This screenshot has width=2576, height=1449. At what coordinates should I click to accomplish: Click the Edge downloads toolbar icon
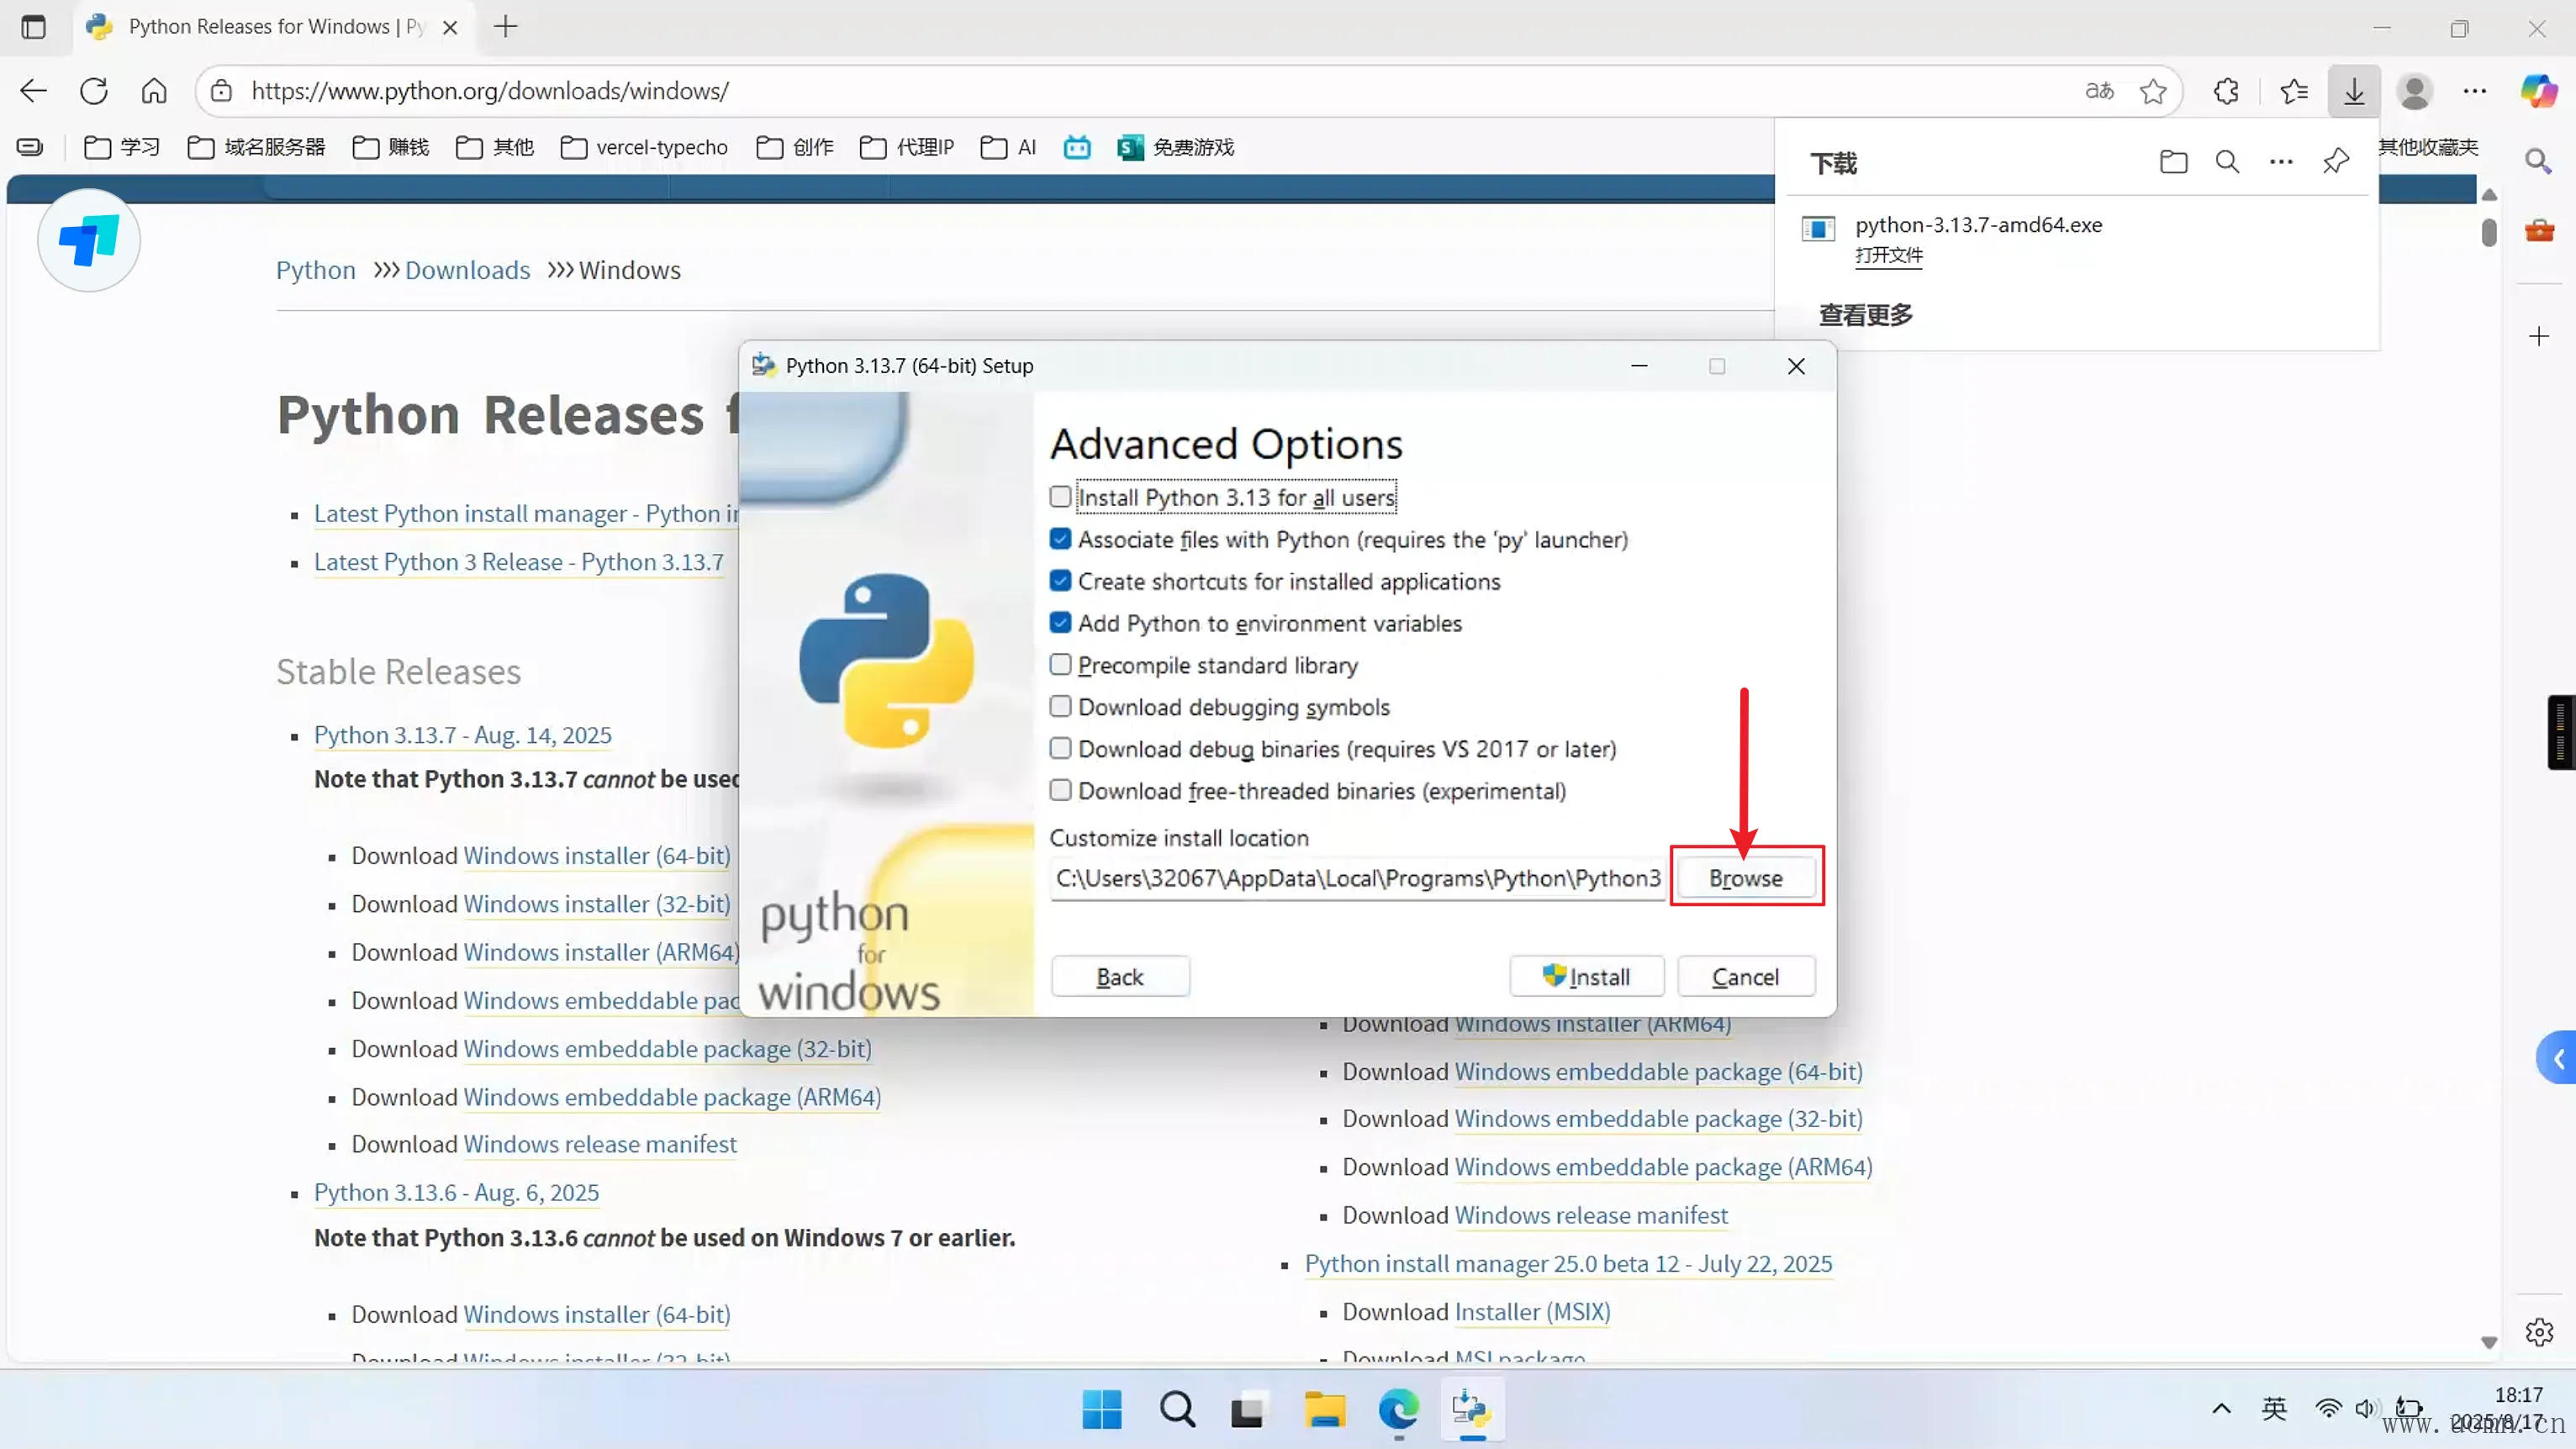click(x=2354, y=91)
